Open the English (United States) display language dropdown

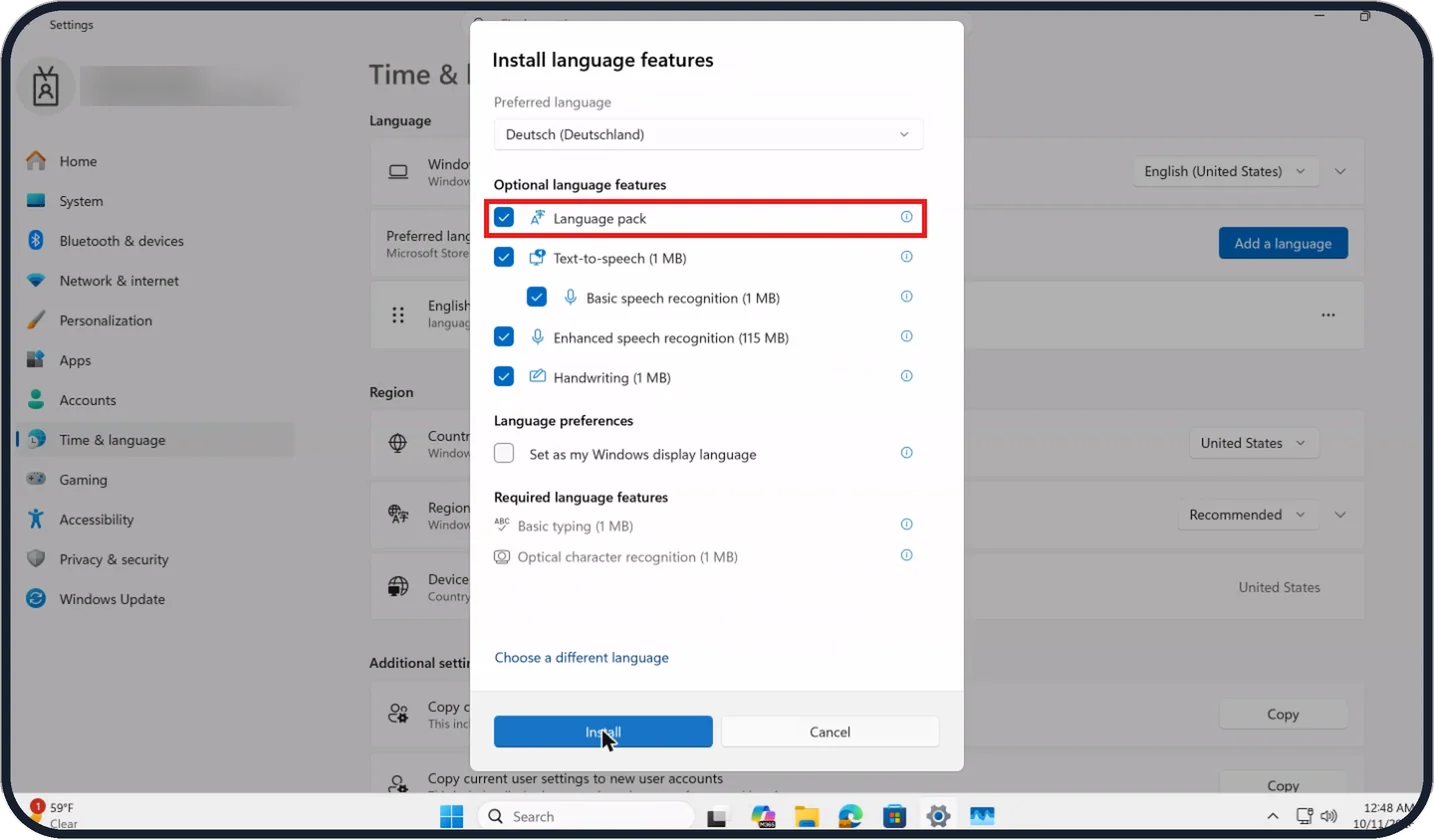click(x=1225, y=171)
